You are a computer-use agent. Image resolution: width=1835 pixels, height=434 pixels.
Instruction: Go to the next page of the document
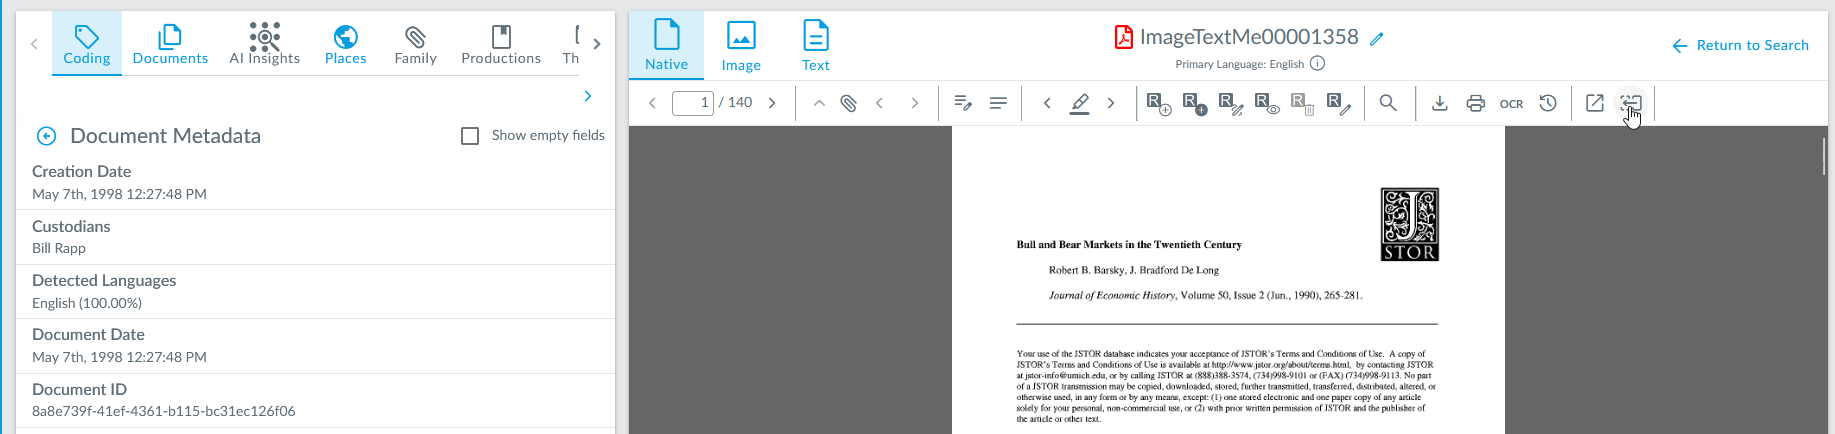click(x=772, y=103)
